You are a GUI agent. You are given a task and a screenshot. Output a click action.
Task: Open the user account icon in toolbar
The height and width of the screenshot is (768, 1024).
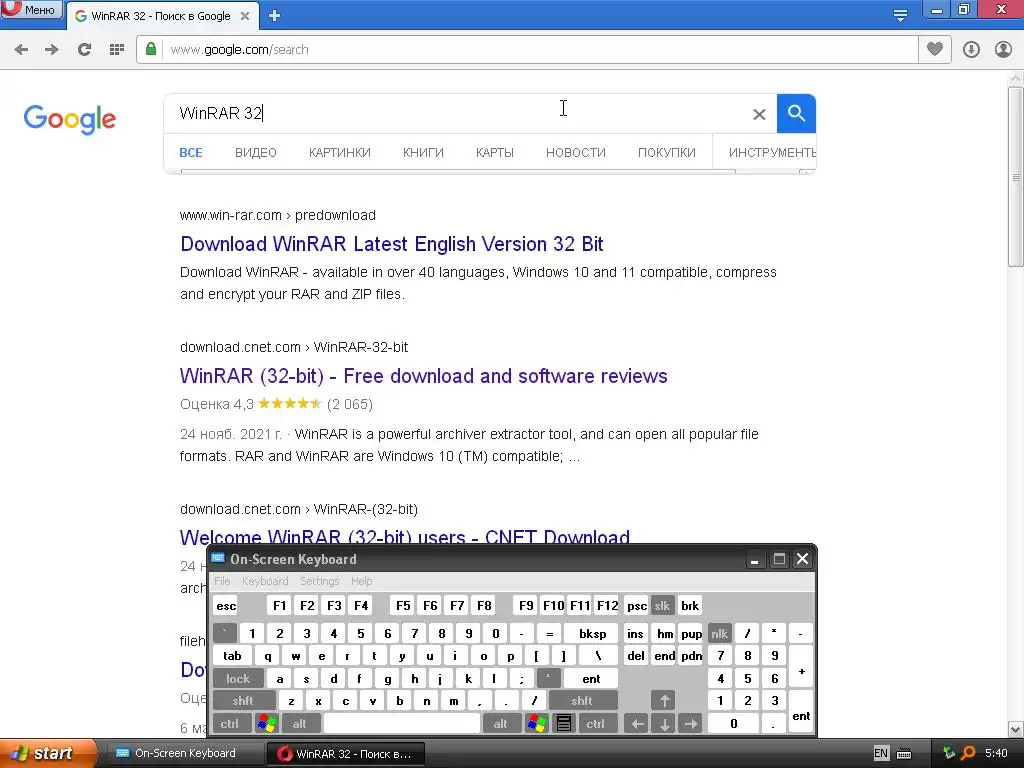[1003, 50]
